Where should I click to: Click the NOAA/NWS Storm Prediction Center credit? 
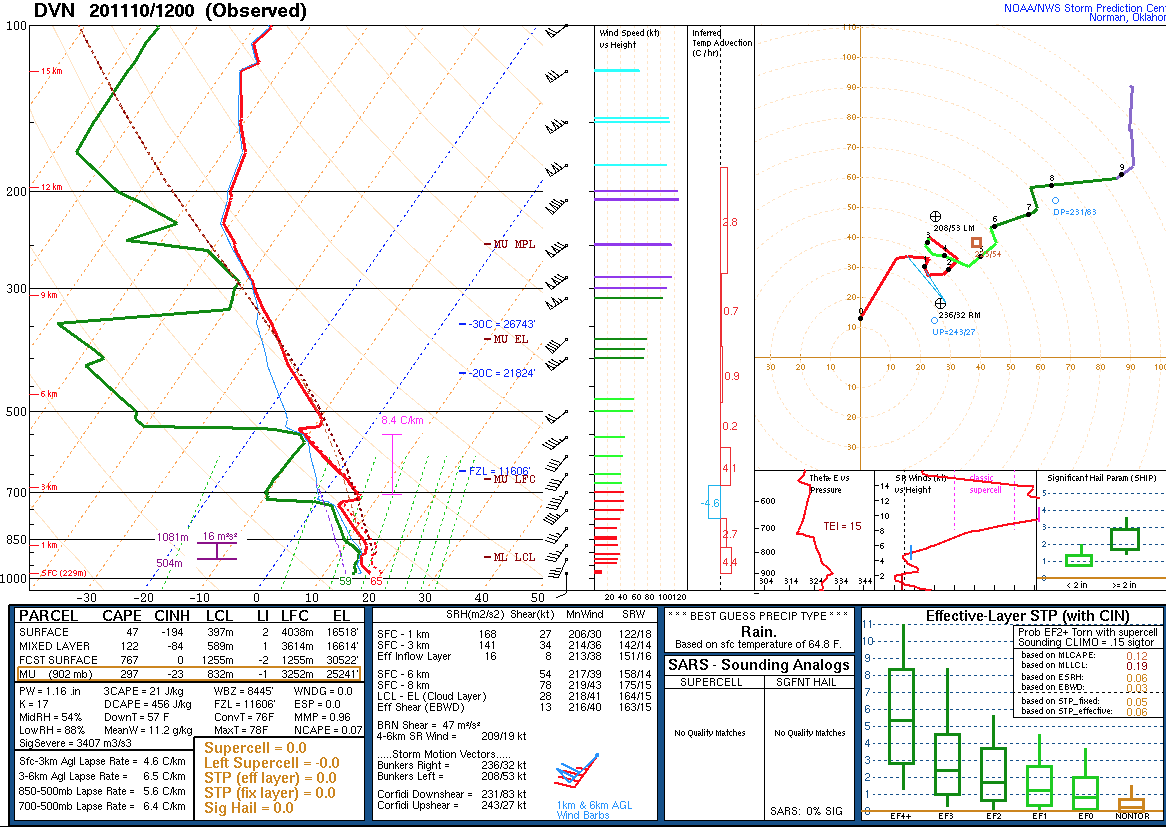coord(1085,8)
